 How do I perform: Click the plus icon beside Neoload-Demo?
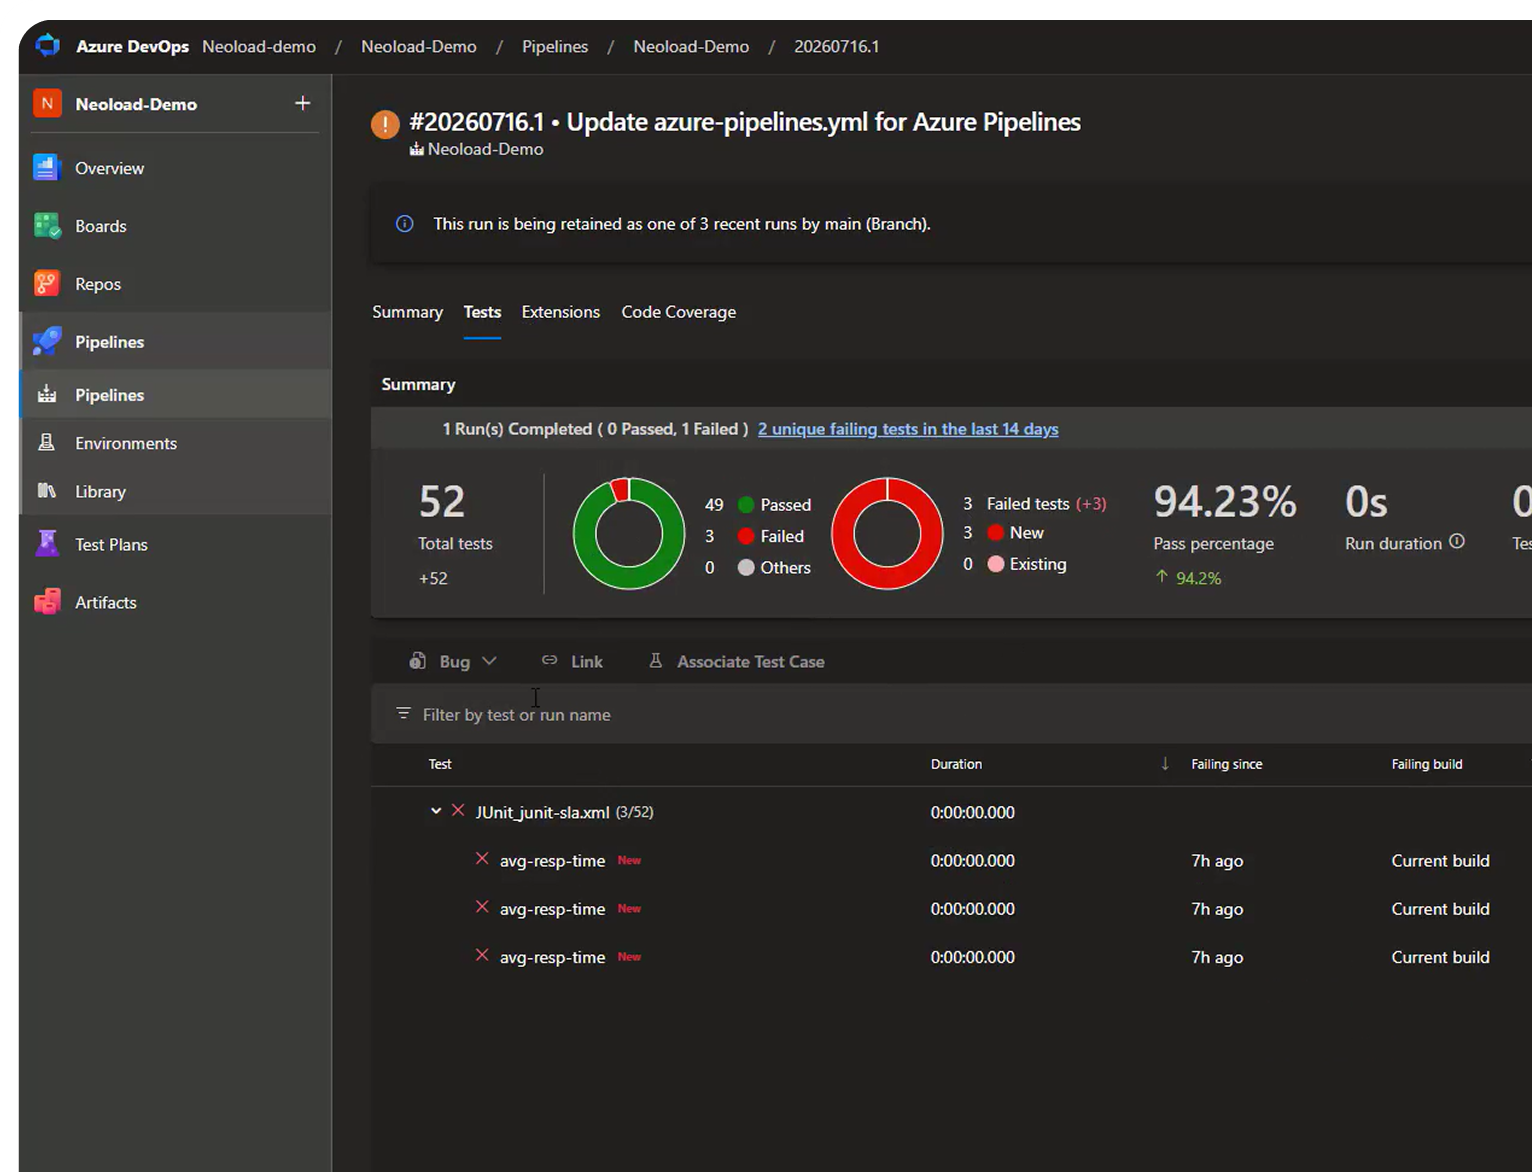point(303,103)
